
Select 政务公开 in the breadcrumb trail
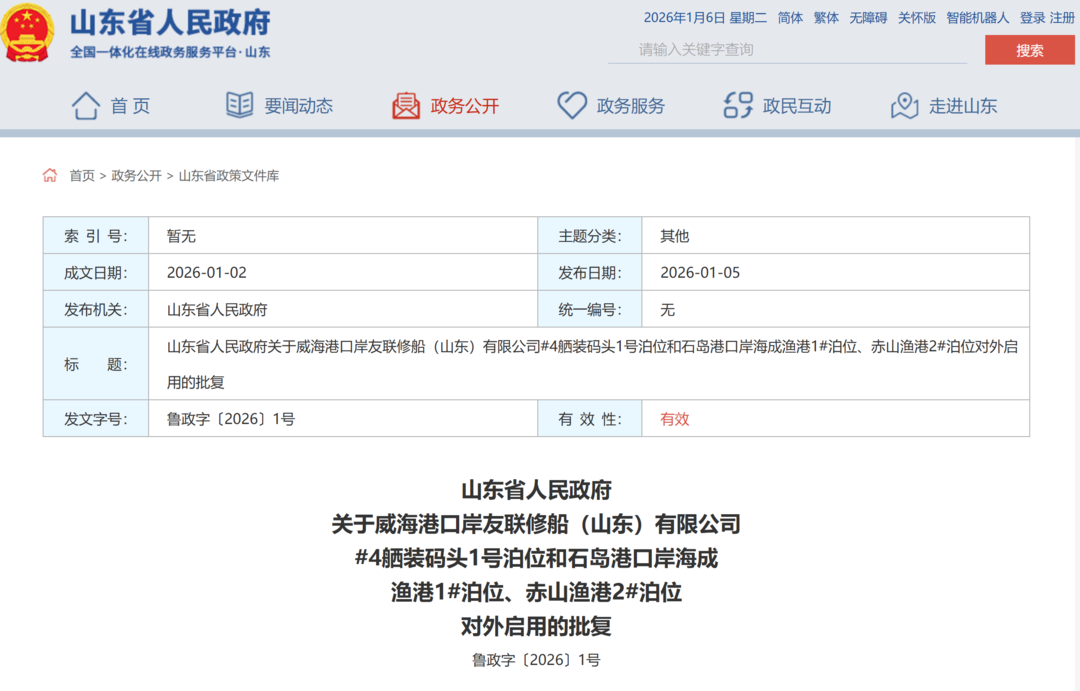click(x=136, y=176)
